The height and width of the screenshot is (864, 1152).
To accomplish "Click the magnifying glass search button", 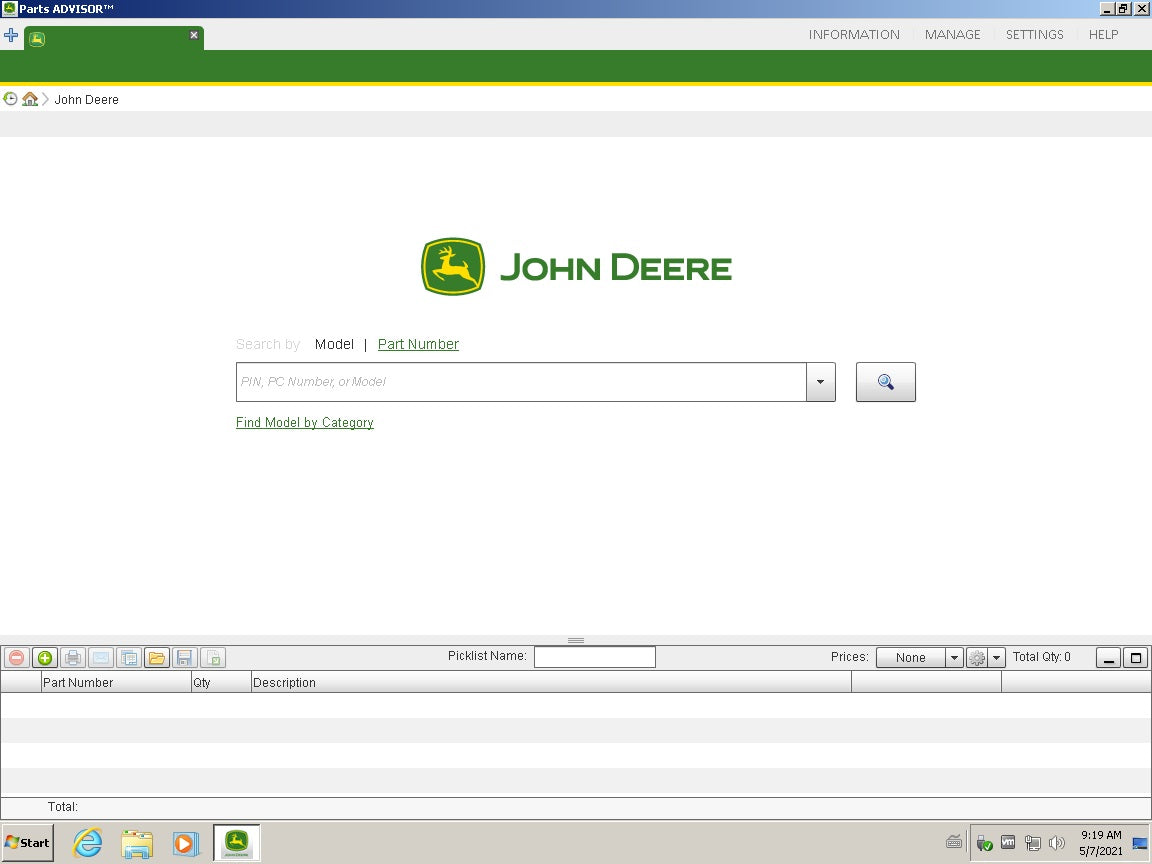I will click(885, 382).
